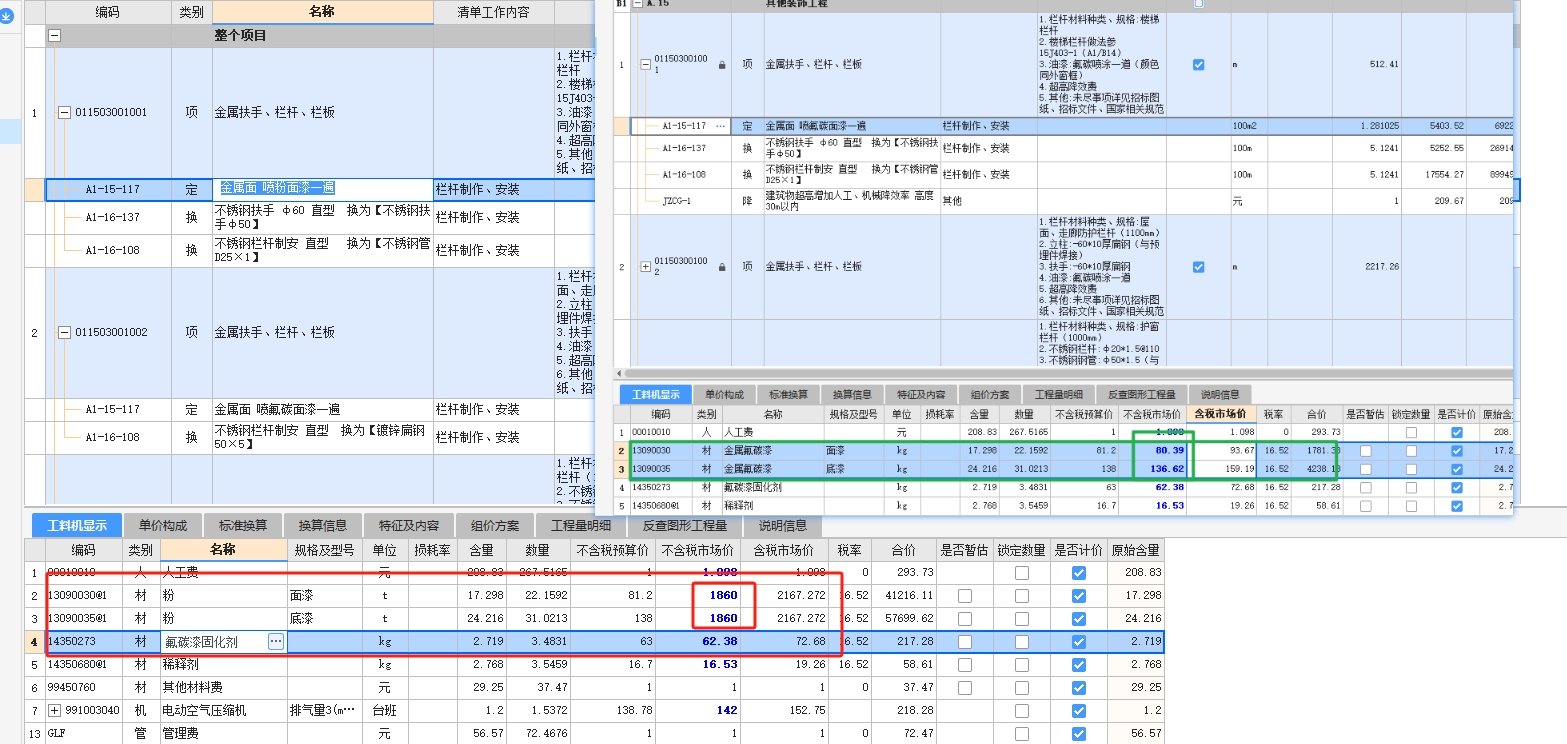Open main 标准换算 tab

243,526
